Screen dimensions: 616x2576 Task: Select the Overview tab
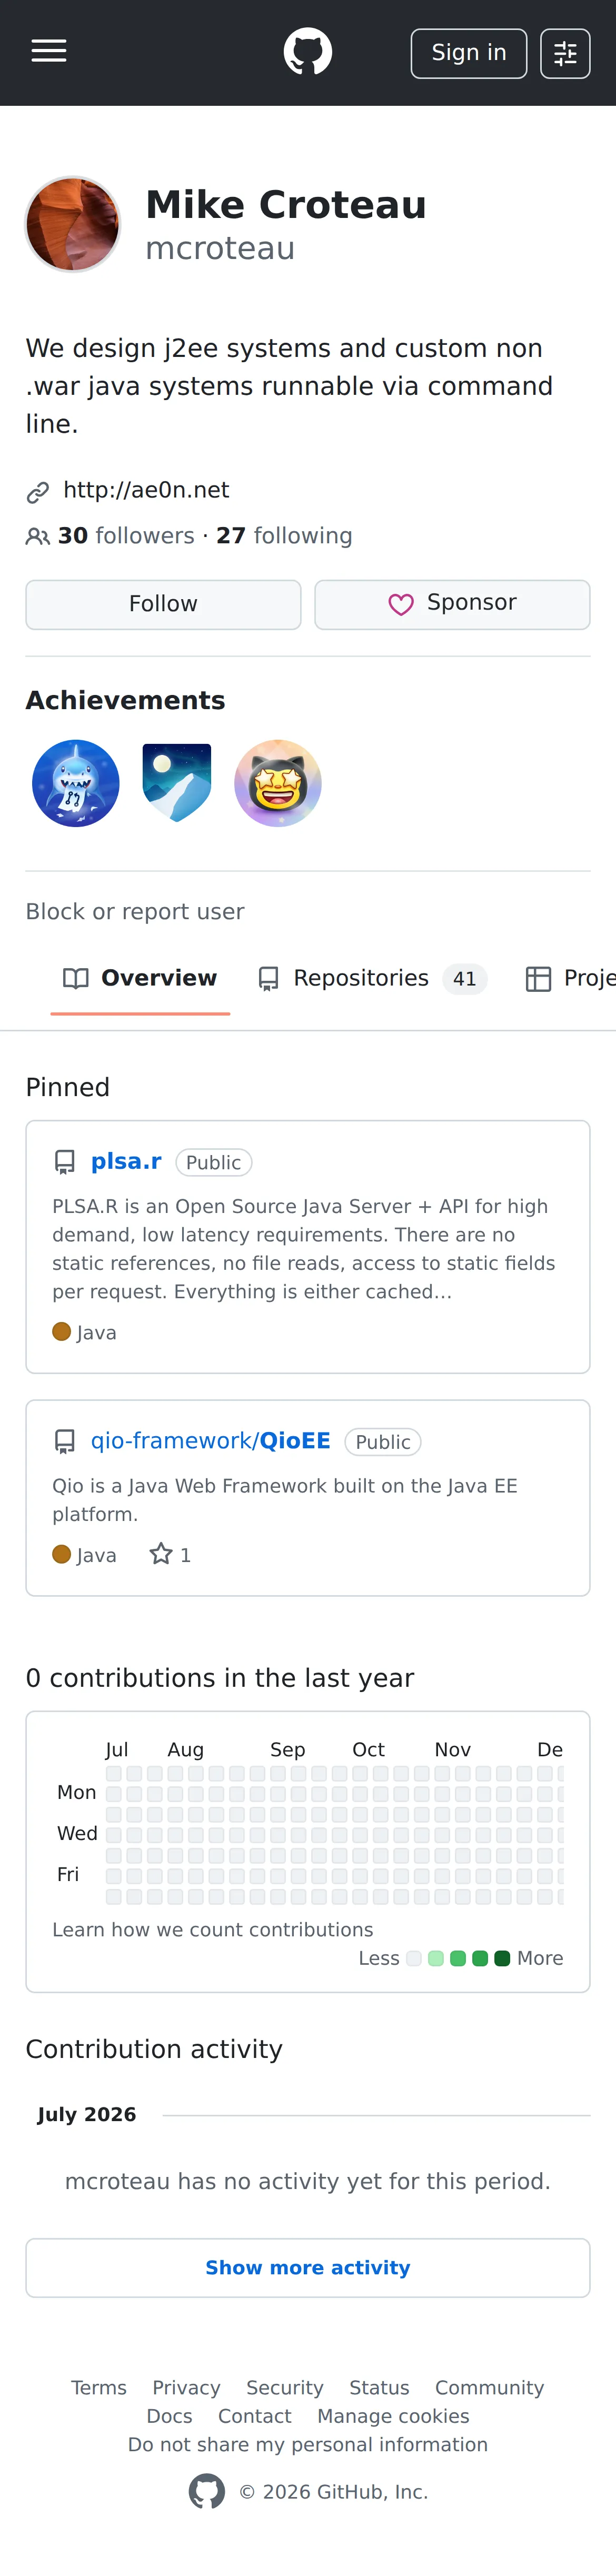[x=140, y=978]
